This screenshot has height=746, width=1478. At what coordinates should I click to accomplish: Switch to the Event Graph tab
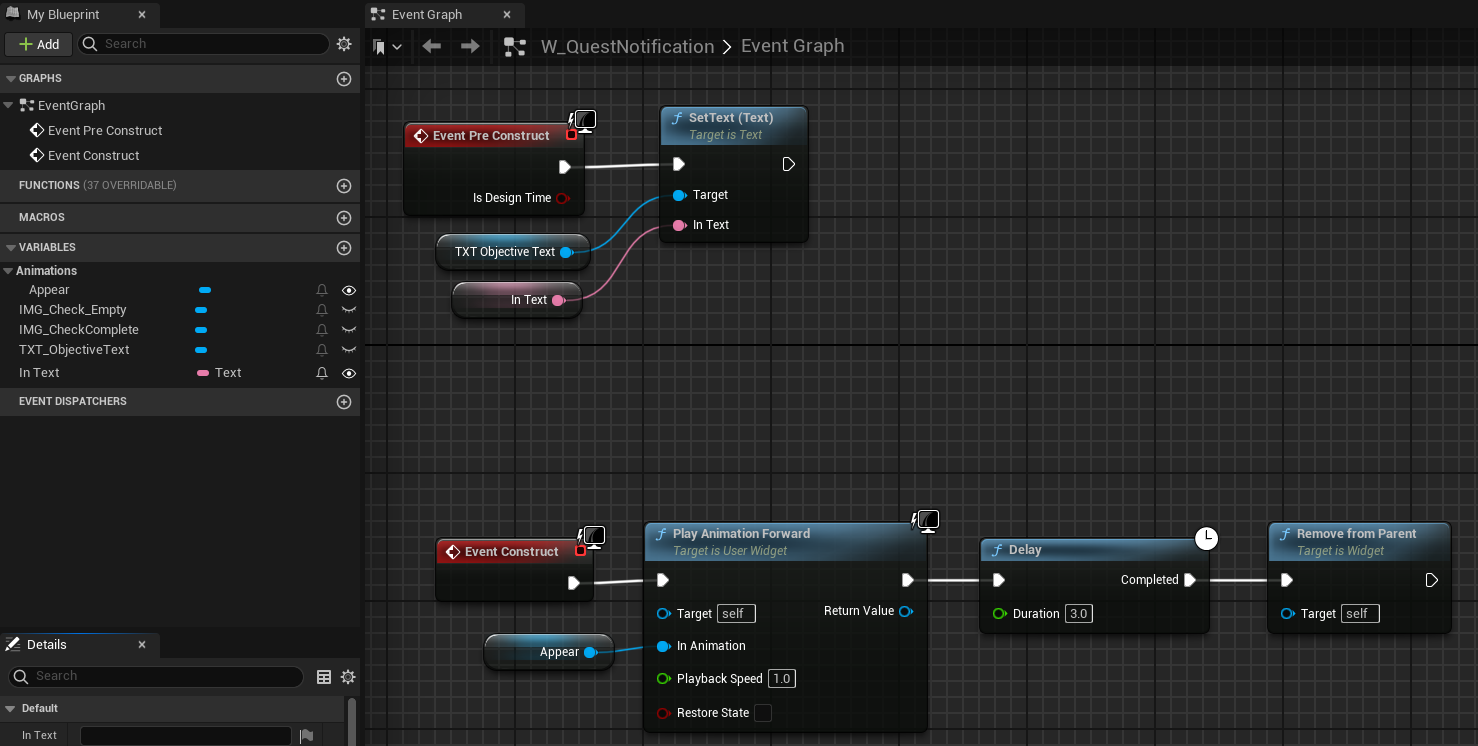tap(427, 15)
